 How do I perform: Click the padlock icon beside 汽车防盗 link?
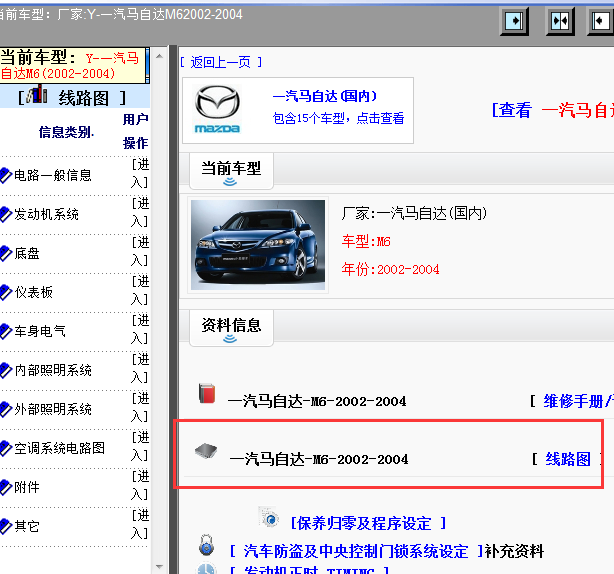pyautogui.click(x=206, y=545)
